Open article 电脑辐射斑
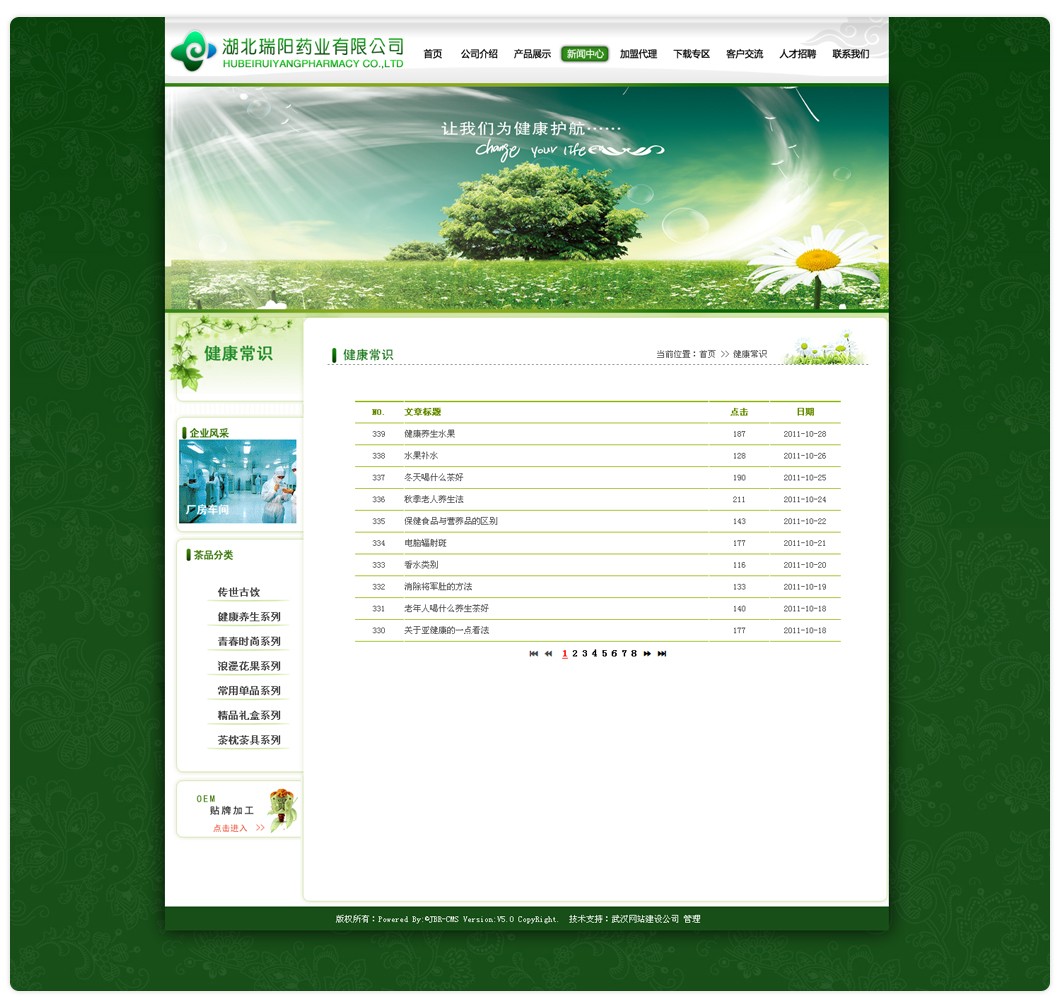This screenshot has height=1008, width=1060. [x=425, y=543]
